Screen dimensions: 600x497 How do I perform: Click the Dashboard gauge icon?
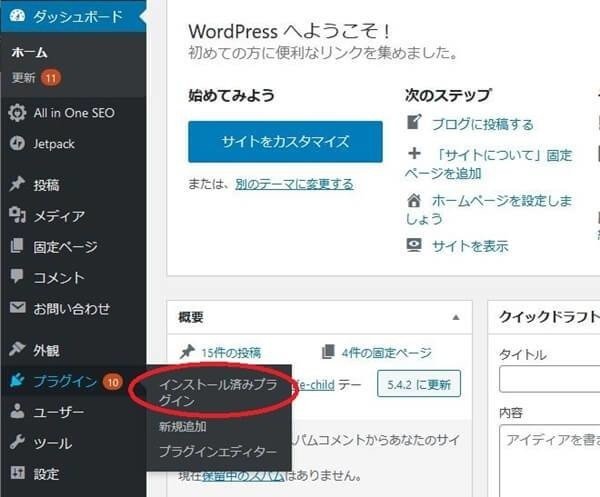pos(17,16)
